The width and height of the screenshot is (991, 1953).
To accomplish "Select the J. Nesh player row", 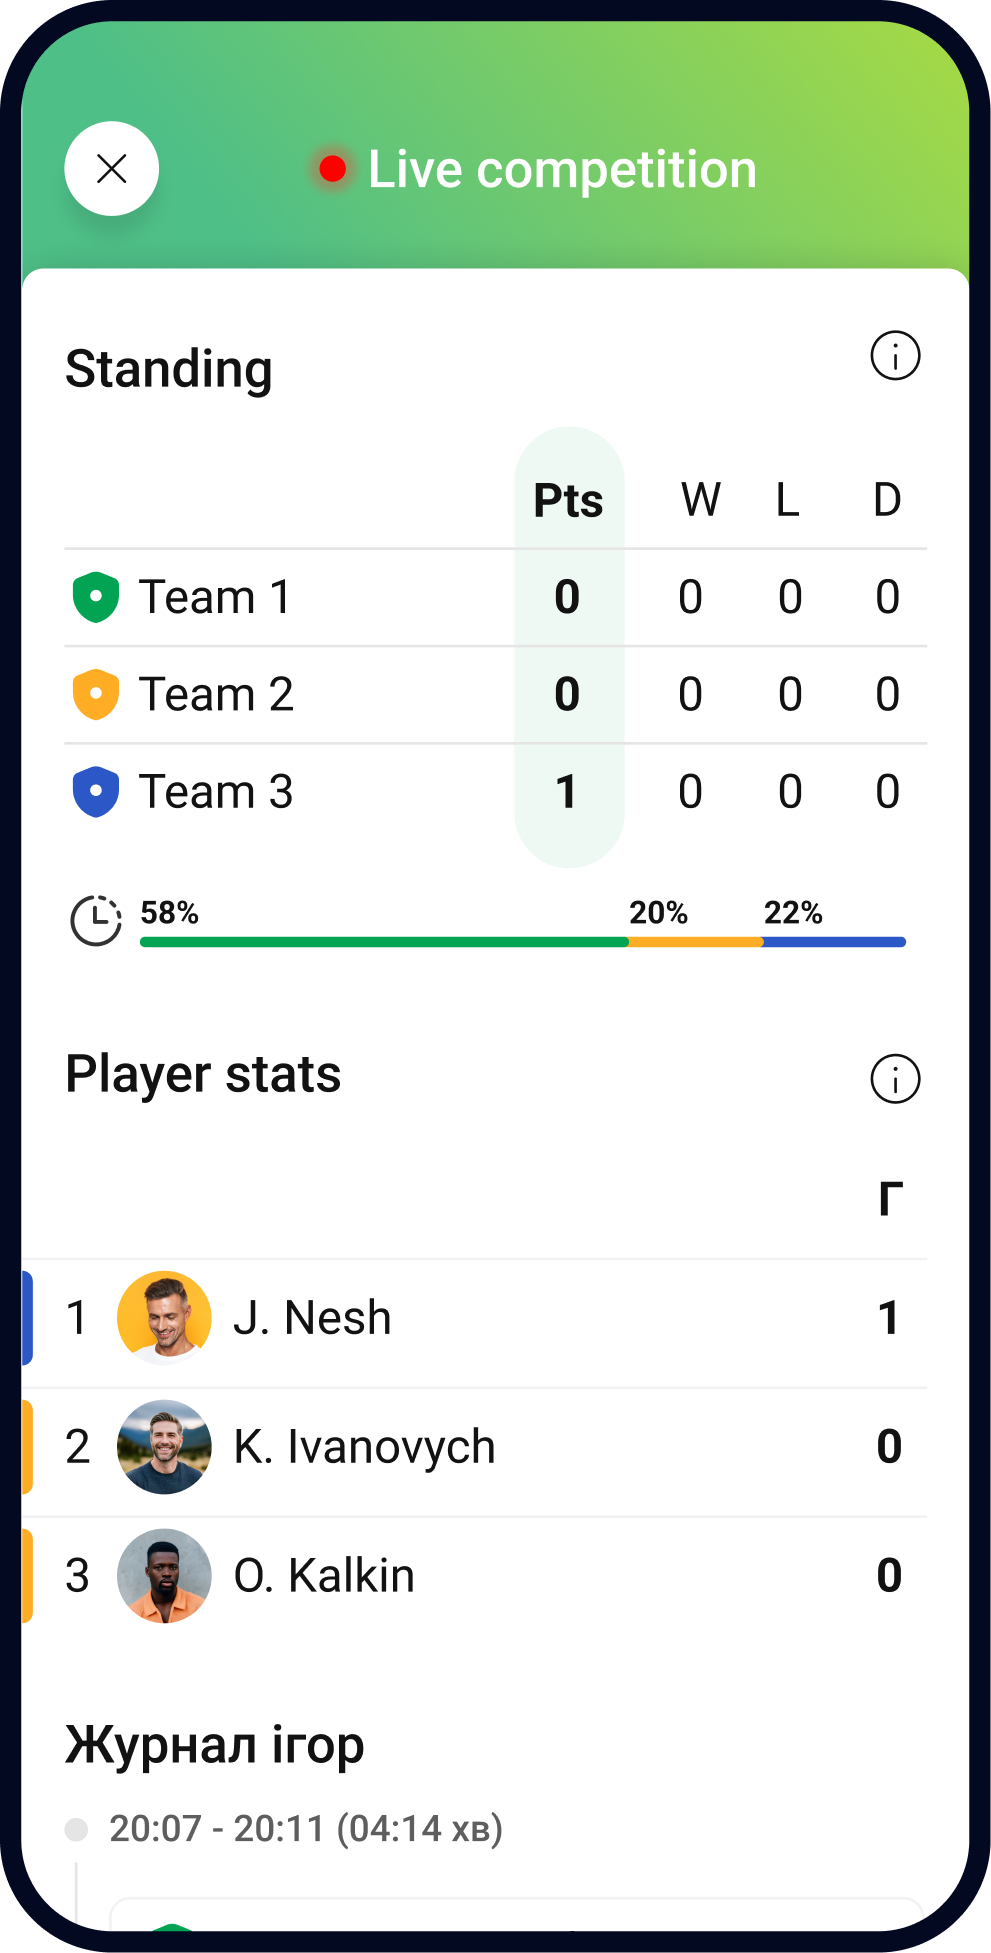I will coord(450,1317).
